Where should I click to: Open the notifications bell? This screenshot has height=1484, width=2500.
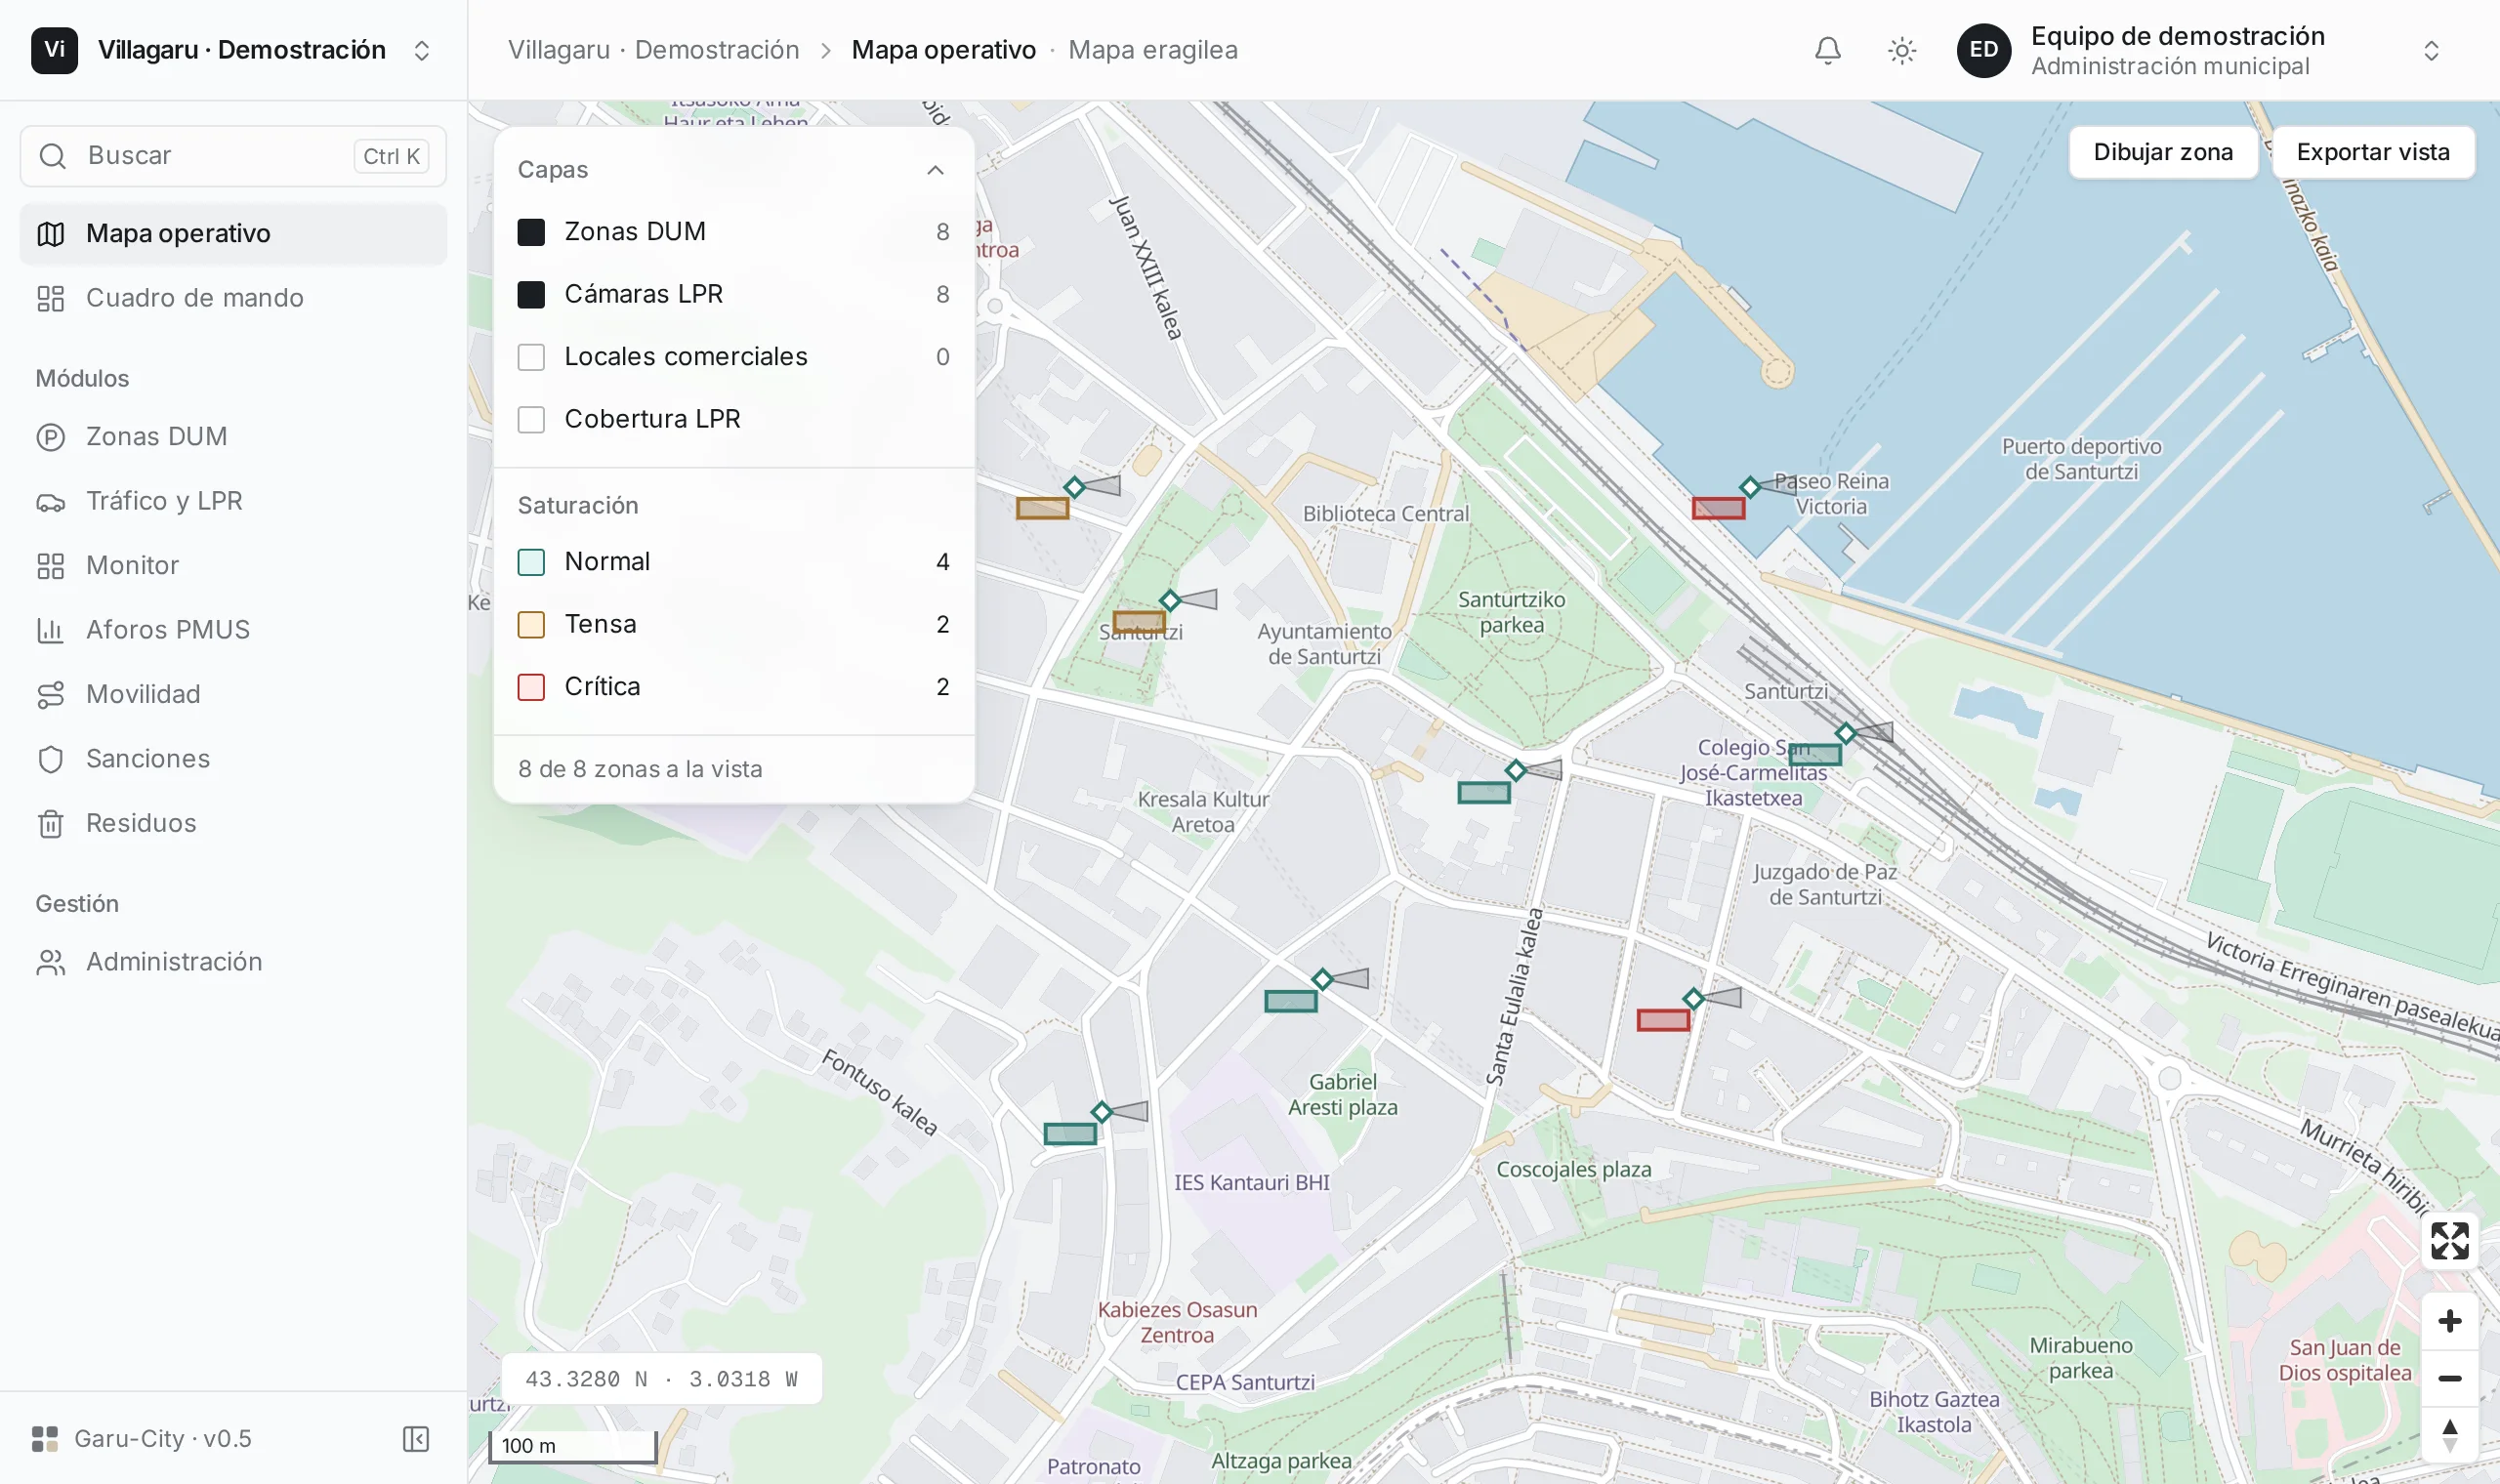click(x=1827, y=50)
